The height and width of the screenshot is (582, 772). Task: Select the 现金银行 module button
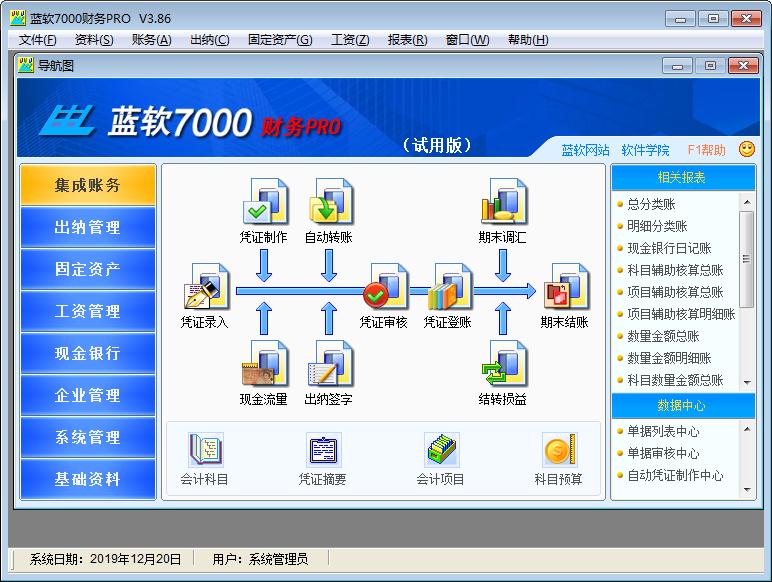coord(88,353)
